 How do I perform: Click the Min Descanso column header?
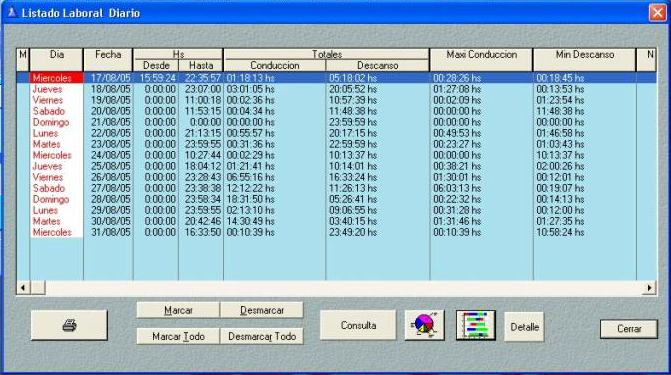(x=585, y=60)
